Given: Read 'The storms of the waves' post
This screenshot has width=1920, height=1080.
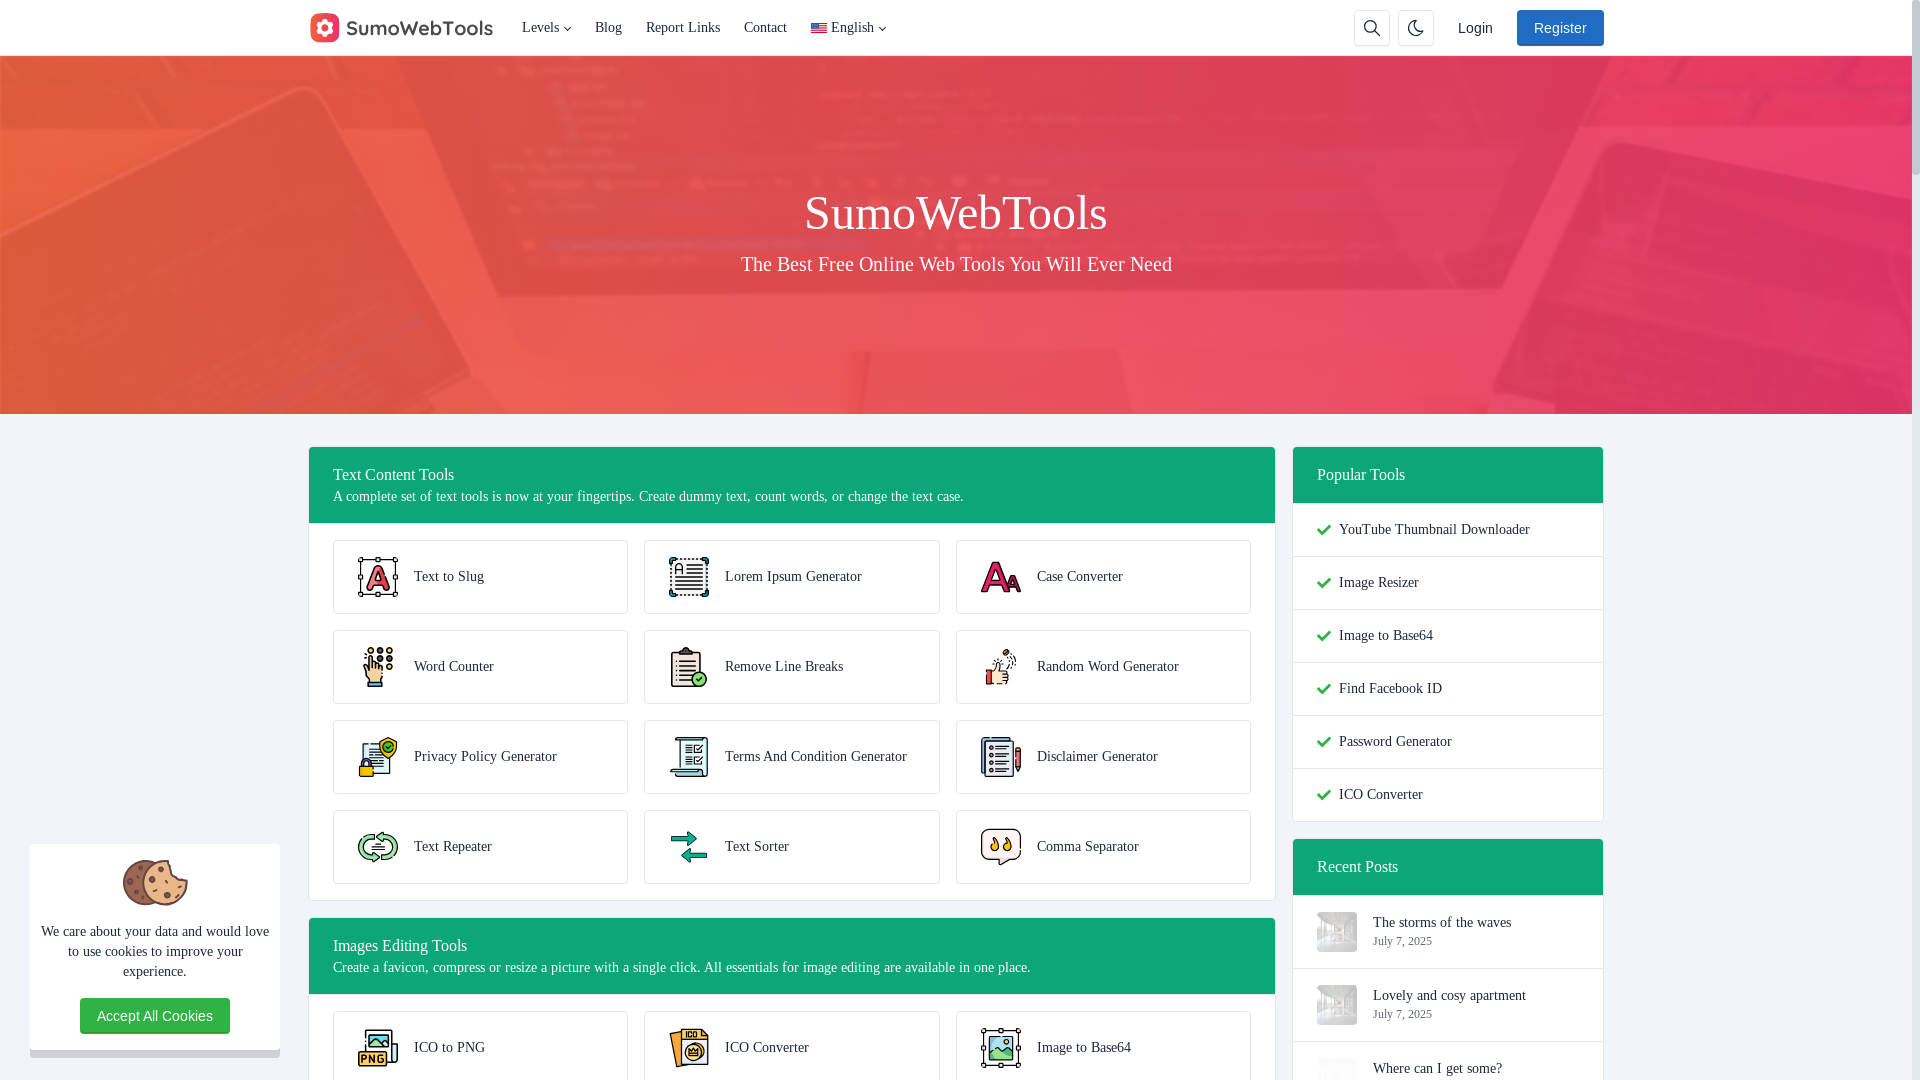Looking at the screenshot, I should (1442, 923).
